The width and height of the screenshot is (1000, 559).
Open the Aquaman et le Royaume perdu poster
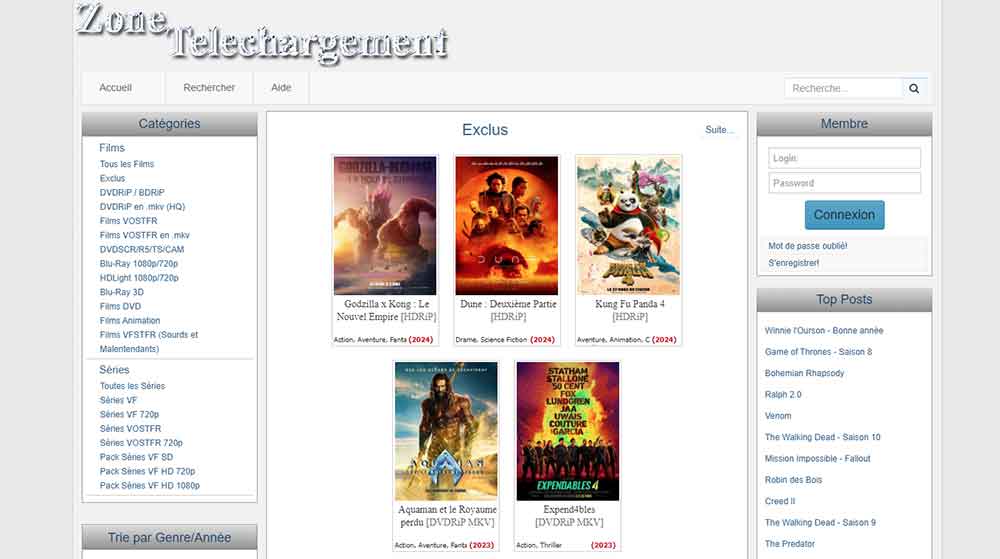pyautogui.click(x=446, y=432)
